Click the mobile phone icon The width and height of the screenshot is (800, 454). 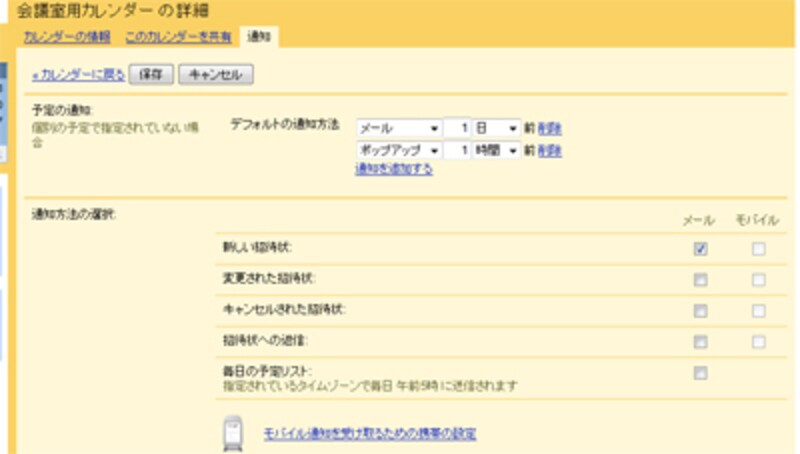(233, 434)
